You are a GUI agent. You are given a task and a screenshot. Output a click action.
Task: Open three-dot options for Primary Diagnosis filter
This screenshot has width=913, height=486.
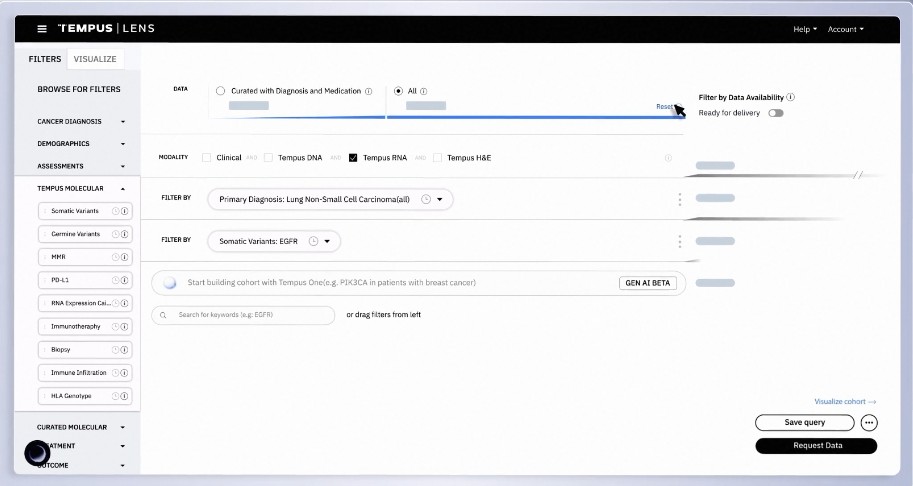click(680, 199)
